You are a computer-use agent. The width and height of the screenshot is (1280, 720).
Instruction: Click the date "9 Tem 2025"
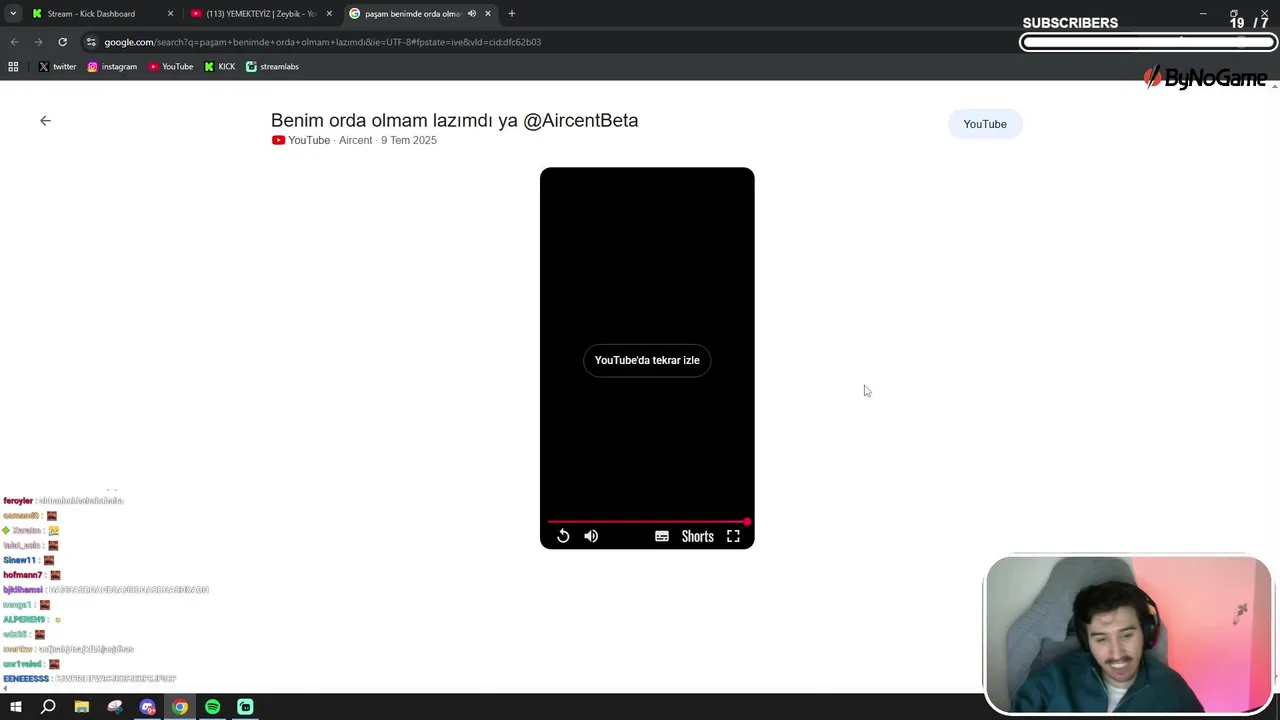tap(409, 140)
